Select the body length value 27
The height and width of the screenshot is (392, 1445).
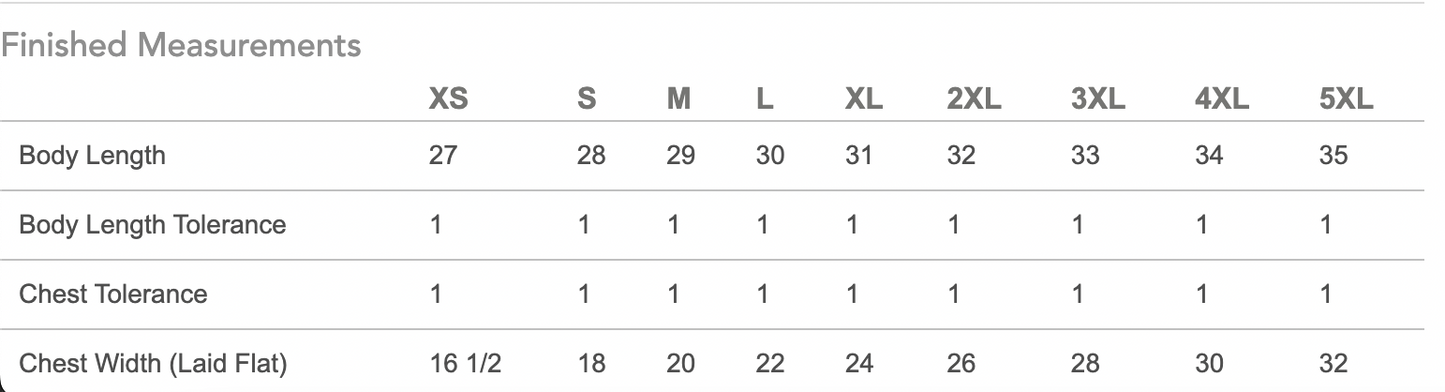(443, 156)
